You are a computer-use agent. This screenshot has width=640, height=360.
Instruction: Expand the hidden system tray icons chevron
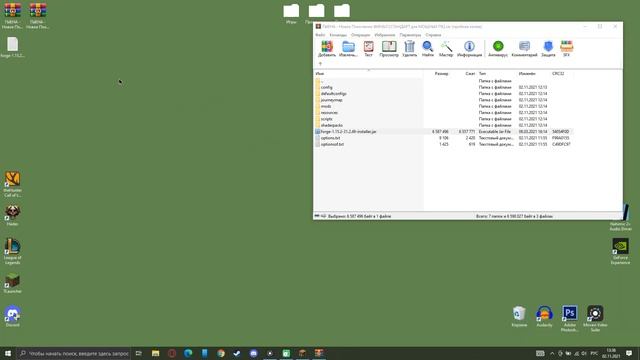point(552,353)
